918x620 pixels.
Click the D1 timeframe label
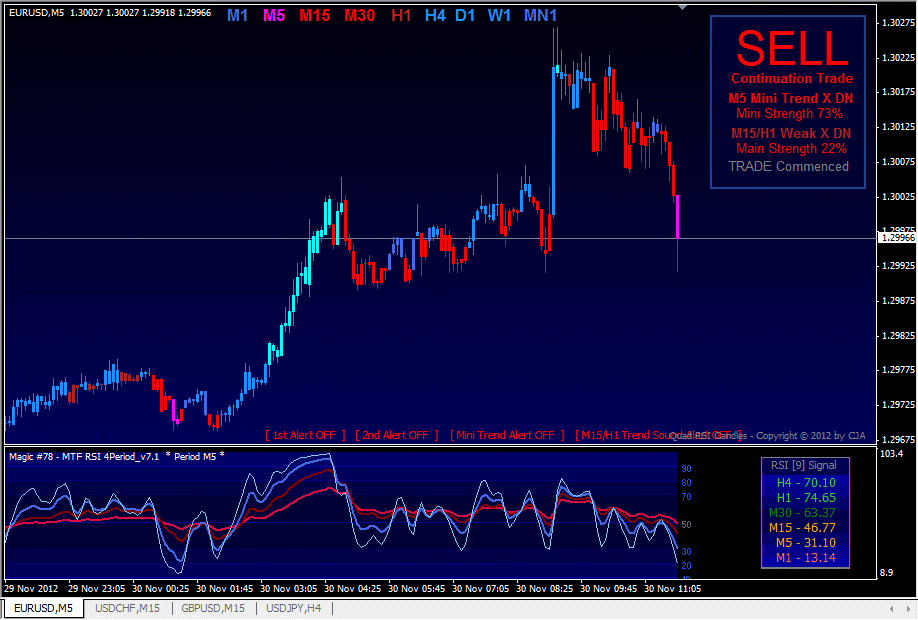pos(465,16)
